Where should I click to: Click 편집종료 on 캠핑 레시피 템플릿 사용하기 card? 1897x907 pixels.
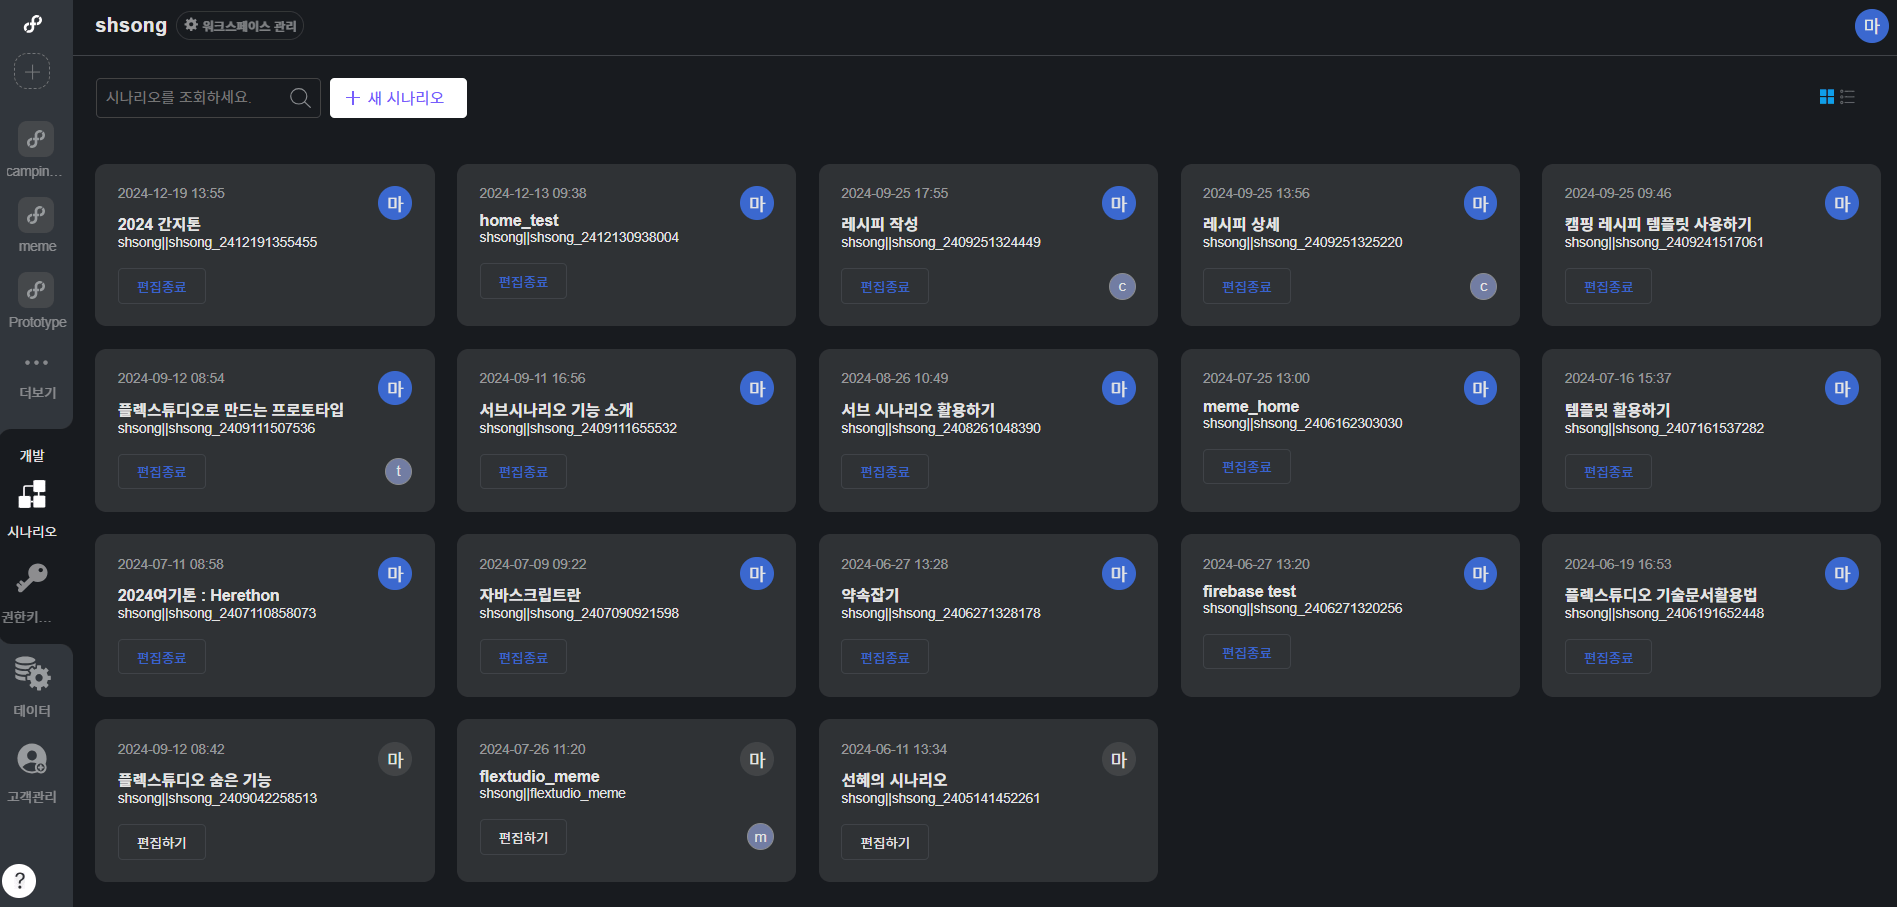click(x=1608, y=287)
